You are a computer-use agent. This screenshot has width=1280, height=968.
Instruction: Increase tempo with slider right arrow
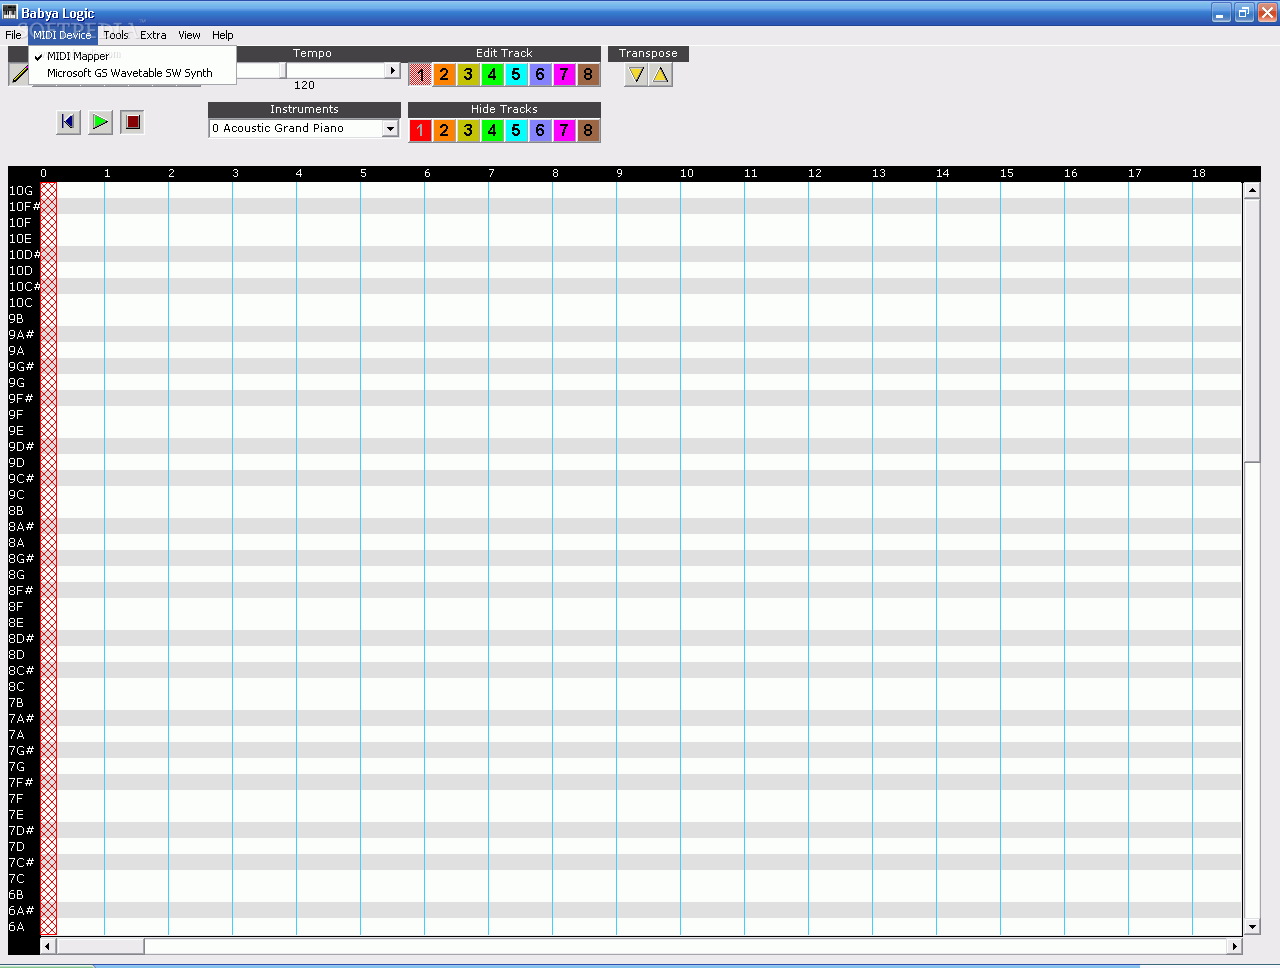[x=392, y=71]
